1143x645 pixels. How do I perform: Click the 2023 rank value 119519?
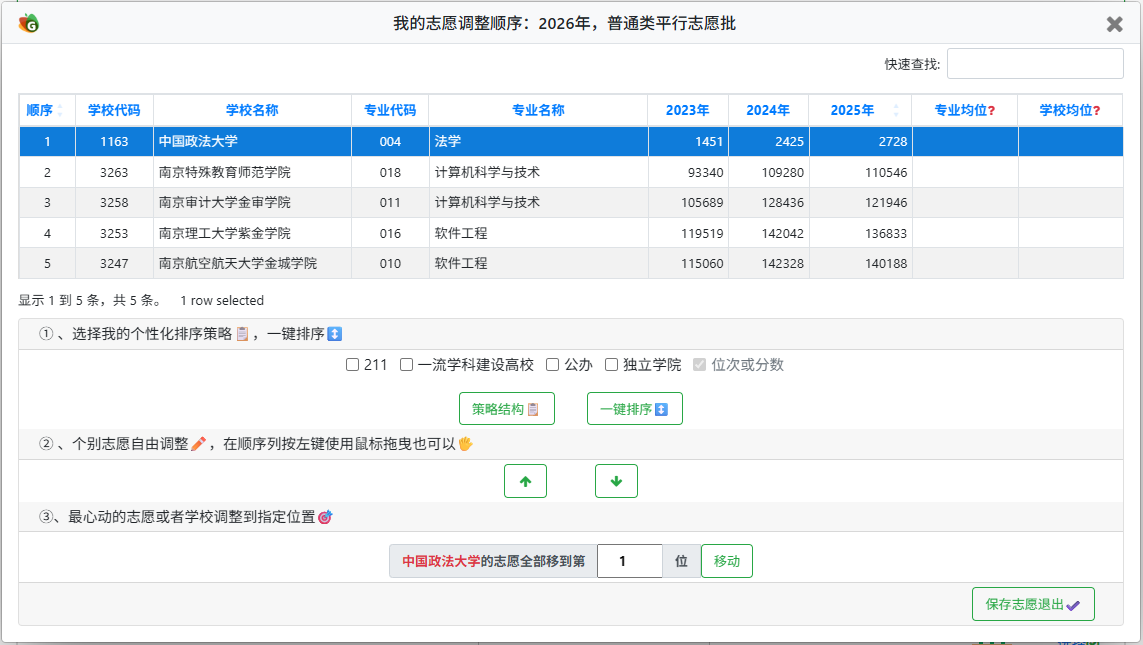click(702, 233)
